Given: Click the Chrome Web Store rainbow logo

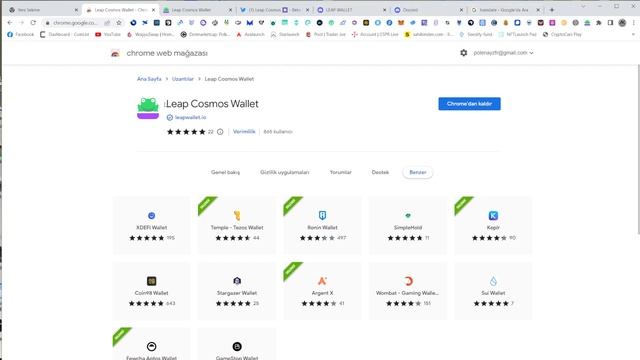Looking at the screenshot, I should pyautogui.click(x=115, y=53).
